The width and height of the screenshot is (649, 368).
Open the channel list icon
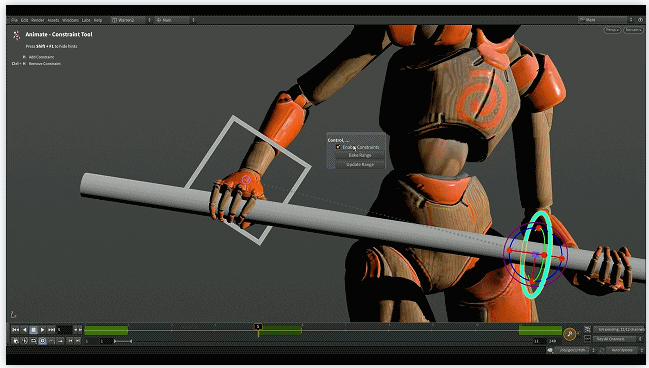pos(587,330)
